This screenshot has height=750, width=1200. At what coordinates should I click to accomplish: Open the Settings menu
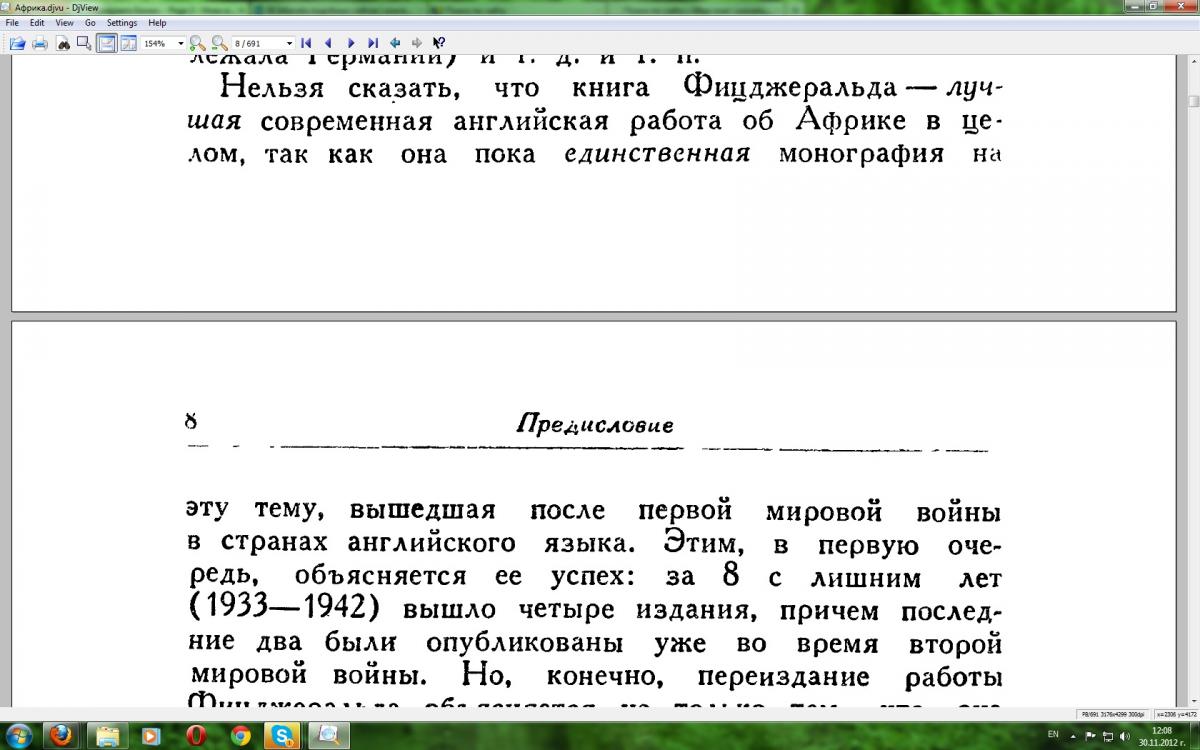(122, 22)
